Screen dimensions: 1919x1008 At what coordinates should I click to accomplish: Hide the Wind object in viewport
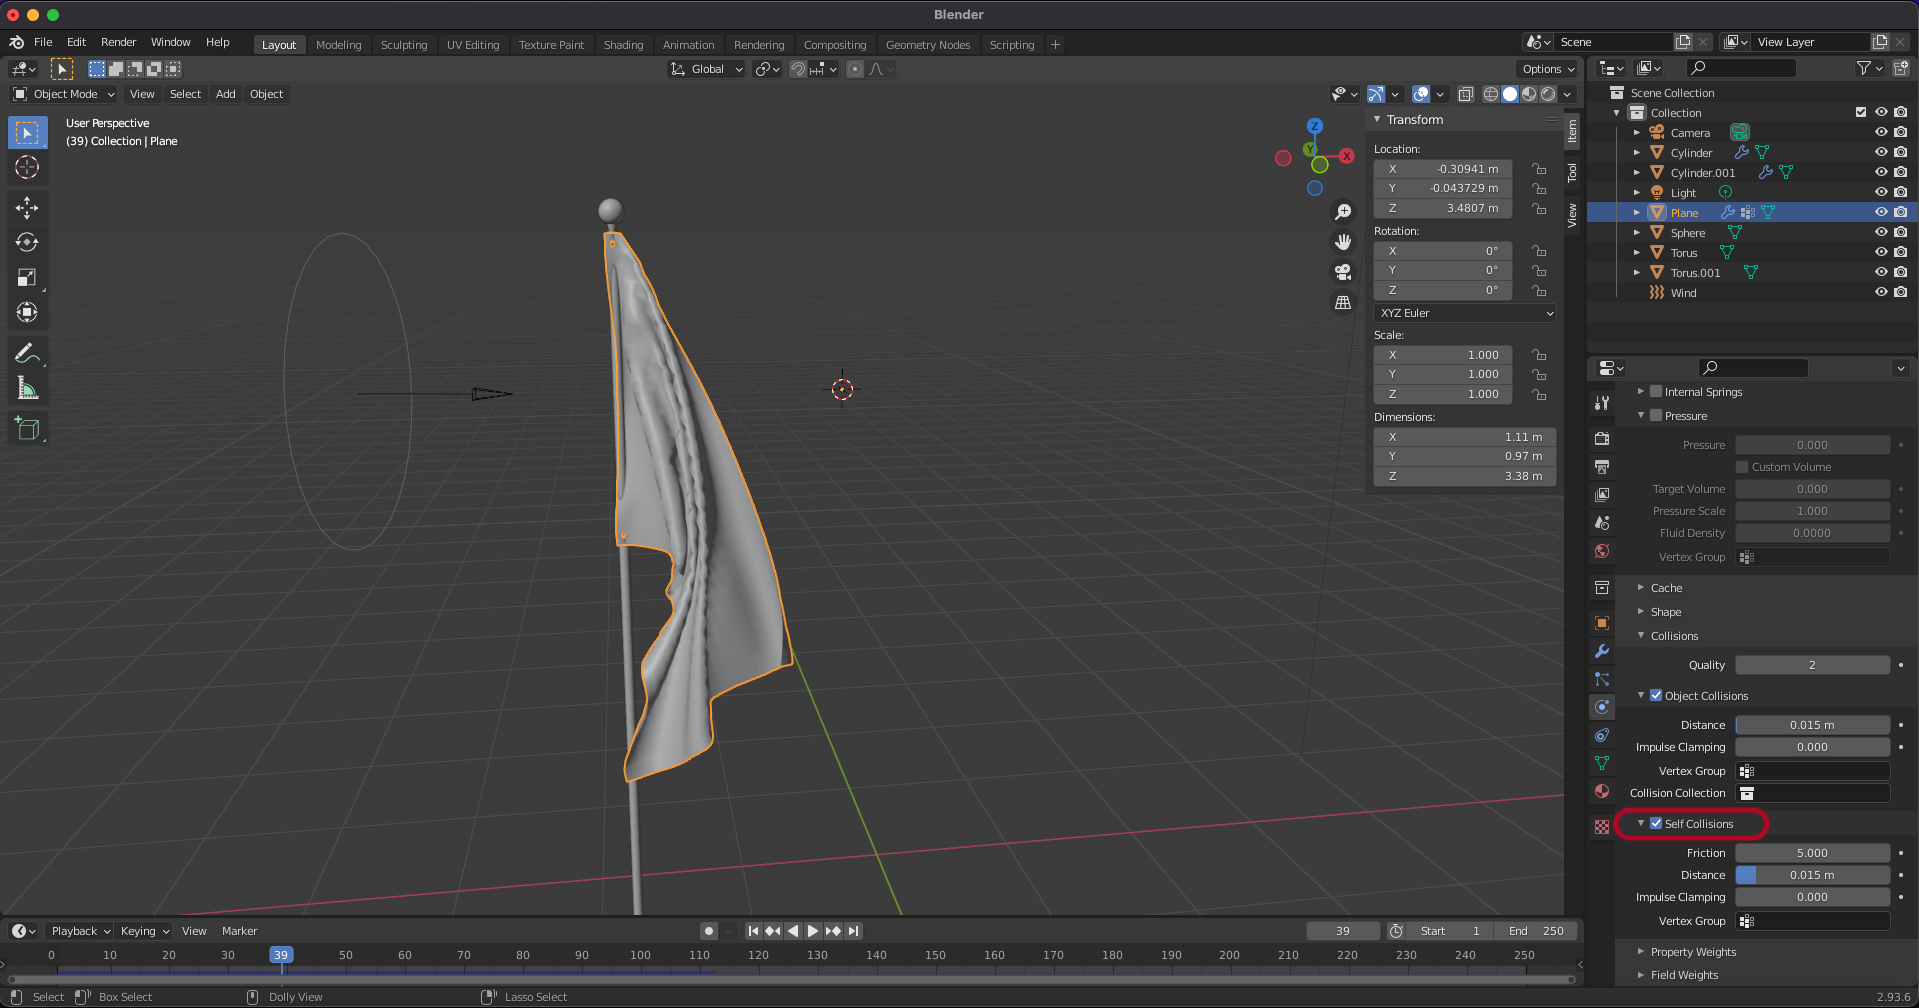pyautogui.click(x=1881, y=292)
